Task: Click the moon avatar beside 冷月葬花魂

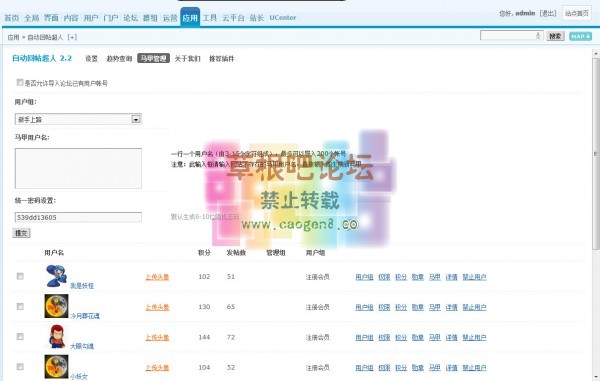Action: [x=56, y=306]
